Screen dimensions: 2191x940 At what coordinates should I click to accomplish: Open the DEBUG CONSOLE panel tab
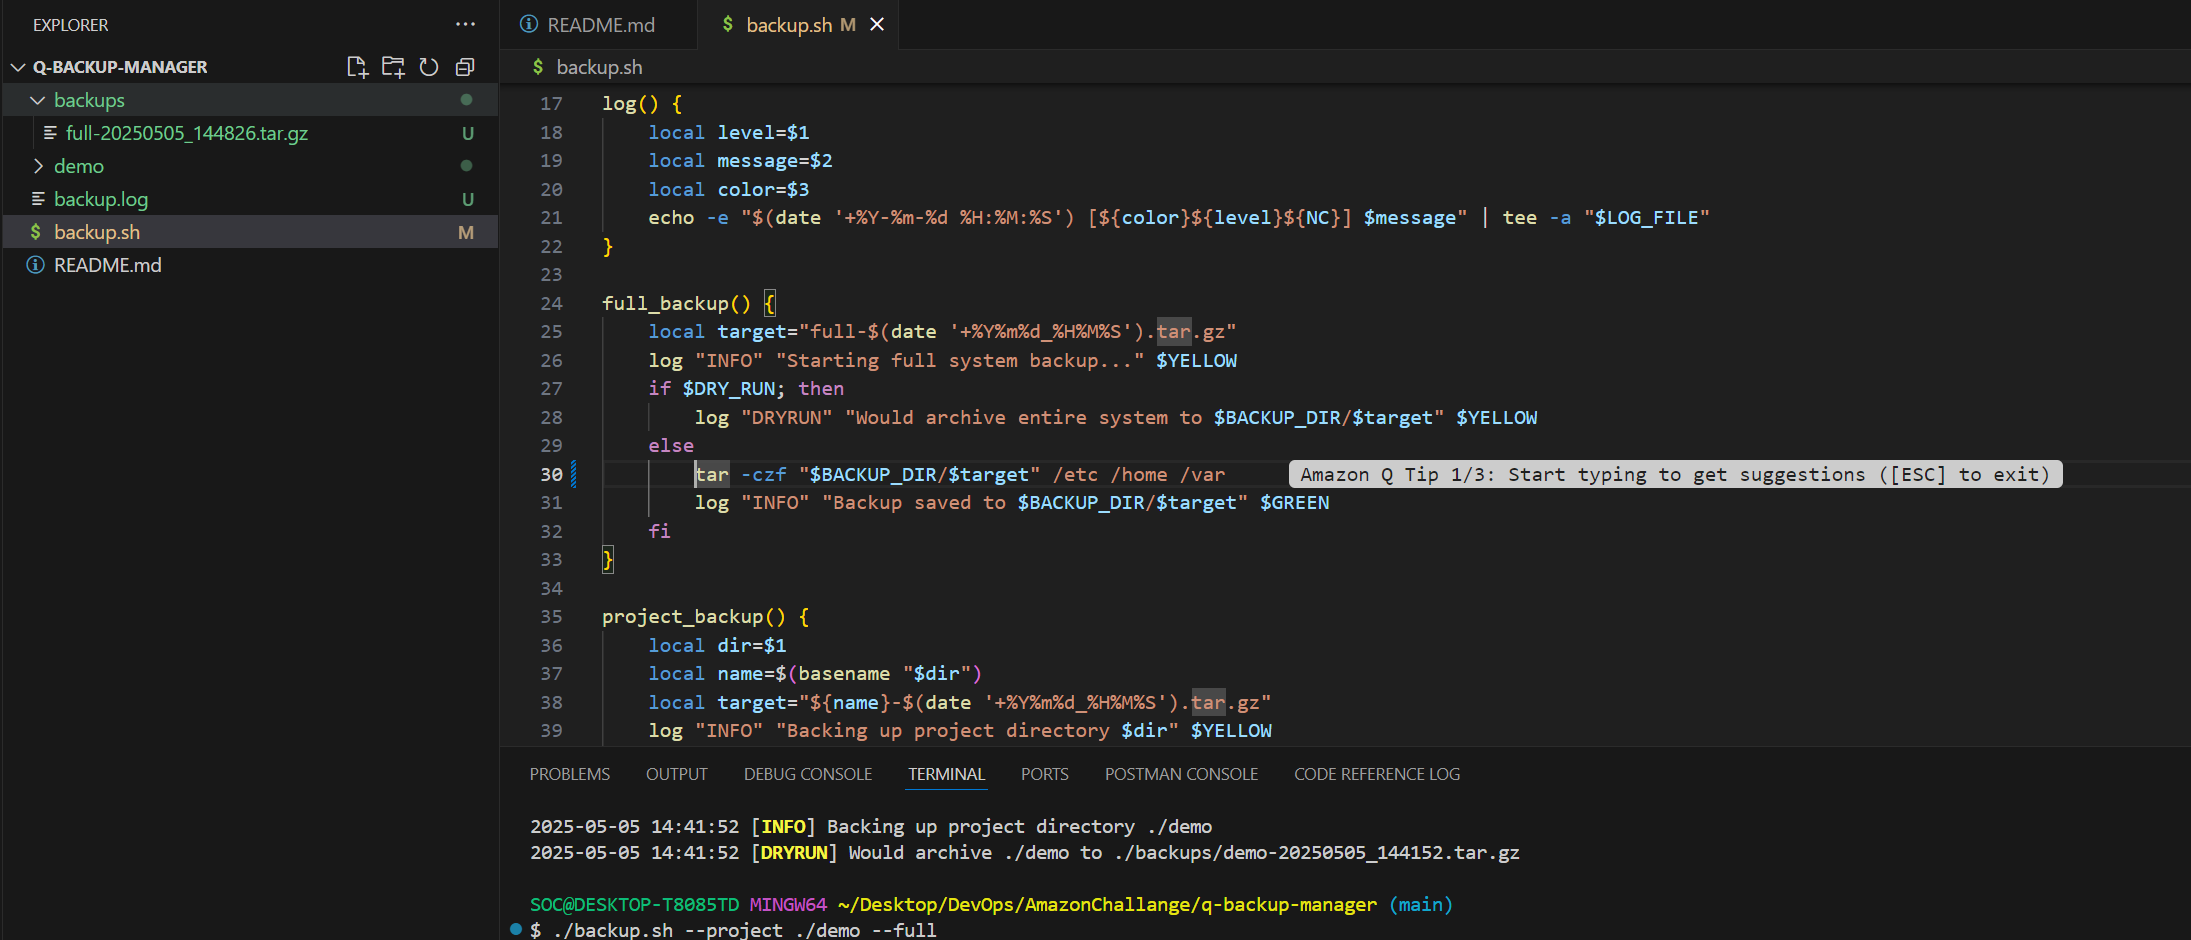808,774
